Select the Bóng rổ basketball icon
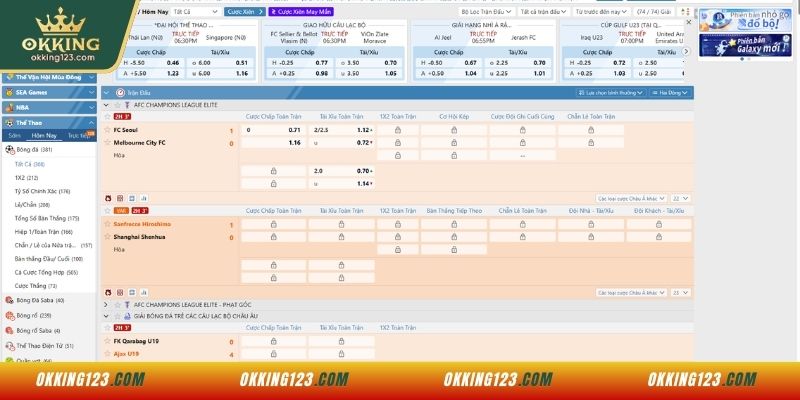Image resolution: width=800 pixels, height=400 pixels. [10, 314]
